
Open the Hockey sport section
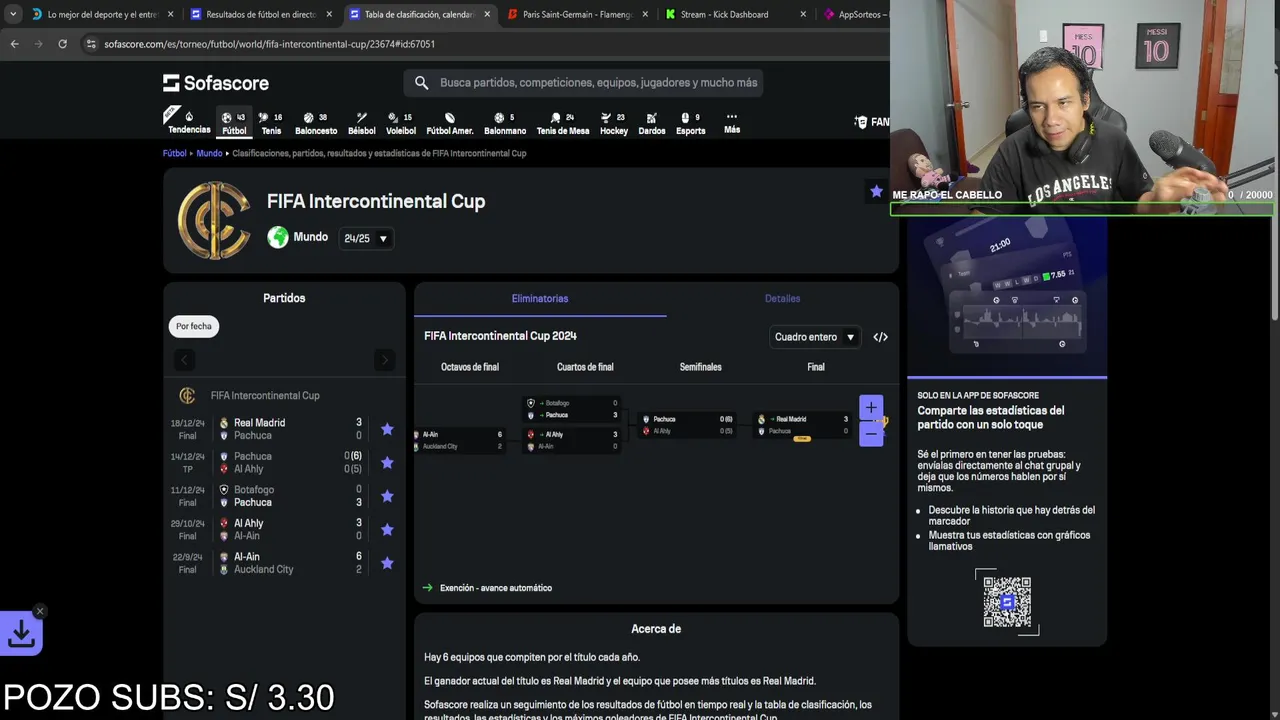pos(614,123)
